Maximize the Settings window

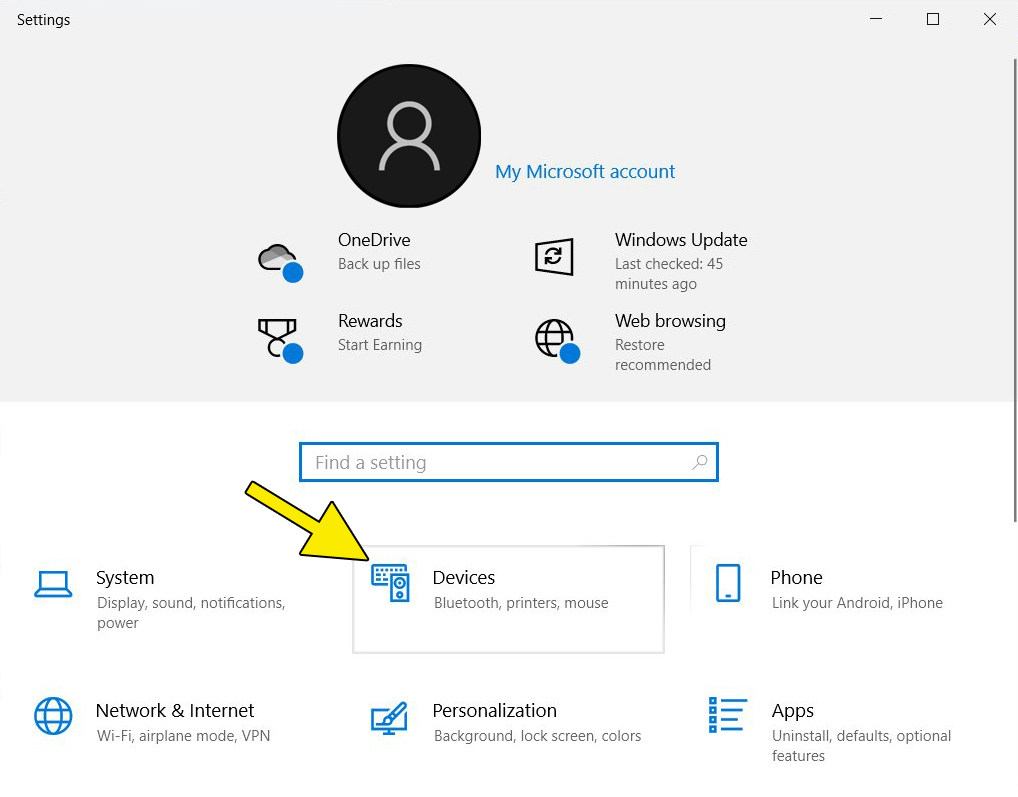coord(932,19)
